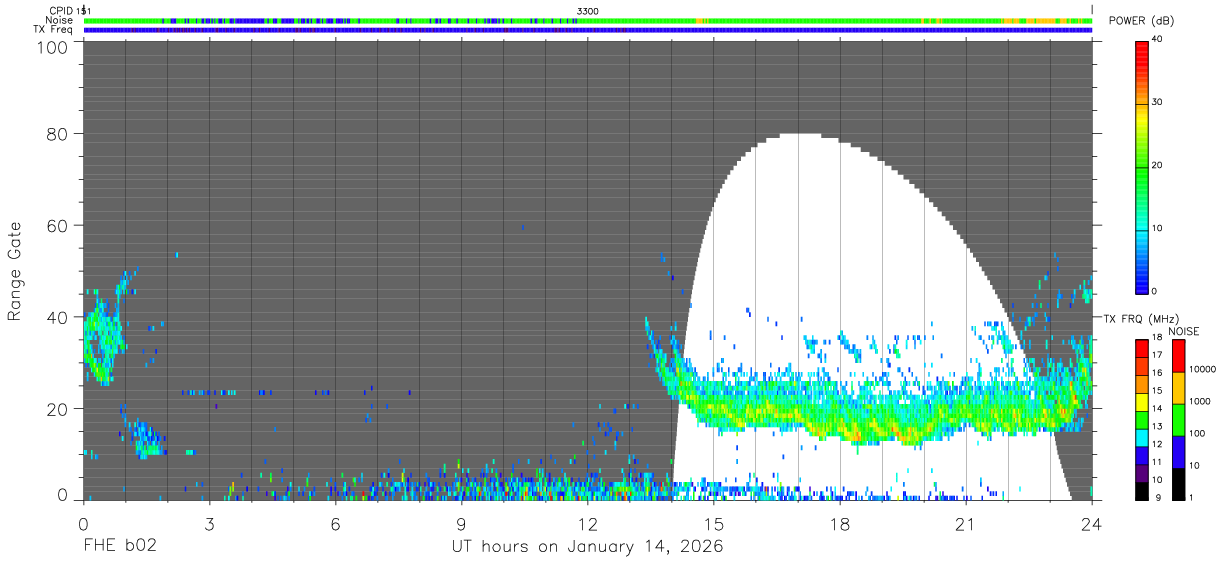This screenshot has height=567, width=1228.
Task: Click x-axis tick label 9
Action: click(x=461, y=524)
